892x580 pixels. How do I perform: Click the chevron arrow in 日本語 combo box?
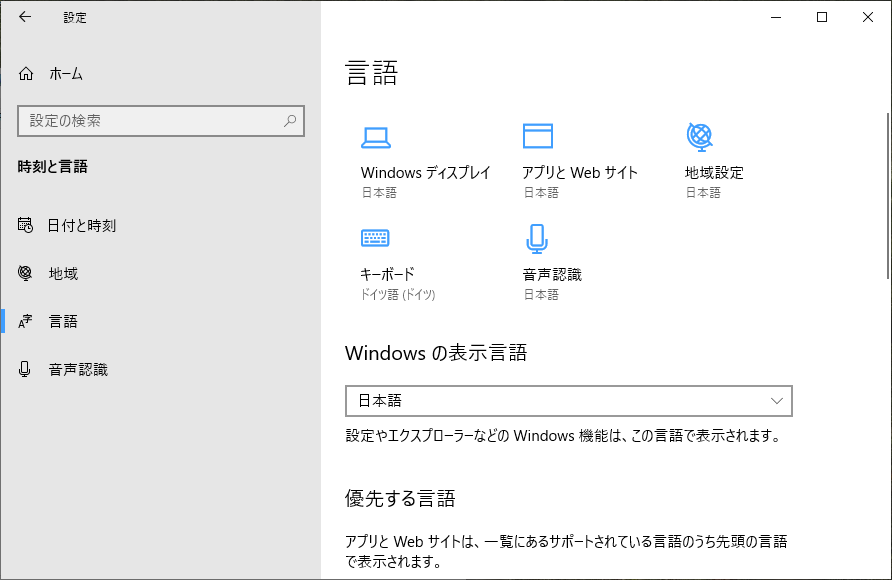click(x=777, y=401)
